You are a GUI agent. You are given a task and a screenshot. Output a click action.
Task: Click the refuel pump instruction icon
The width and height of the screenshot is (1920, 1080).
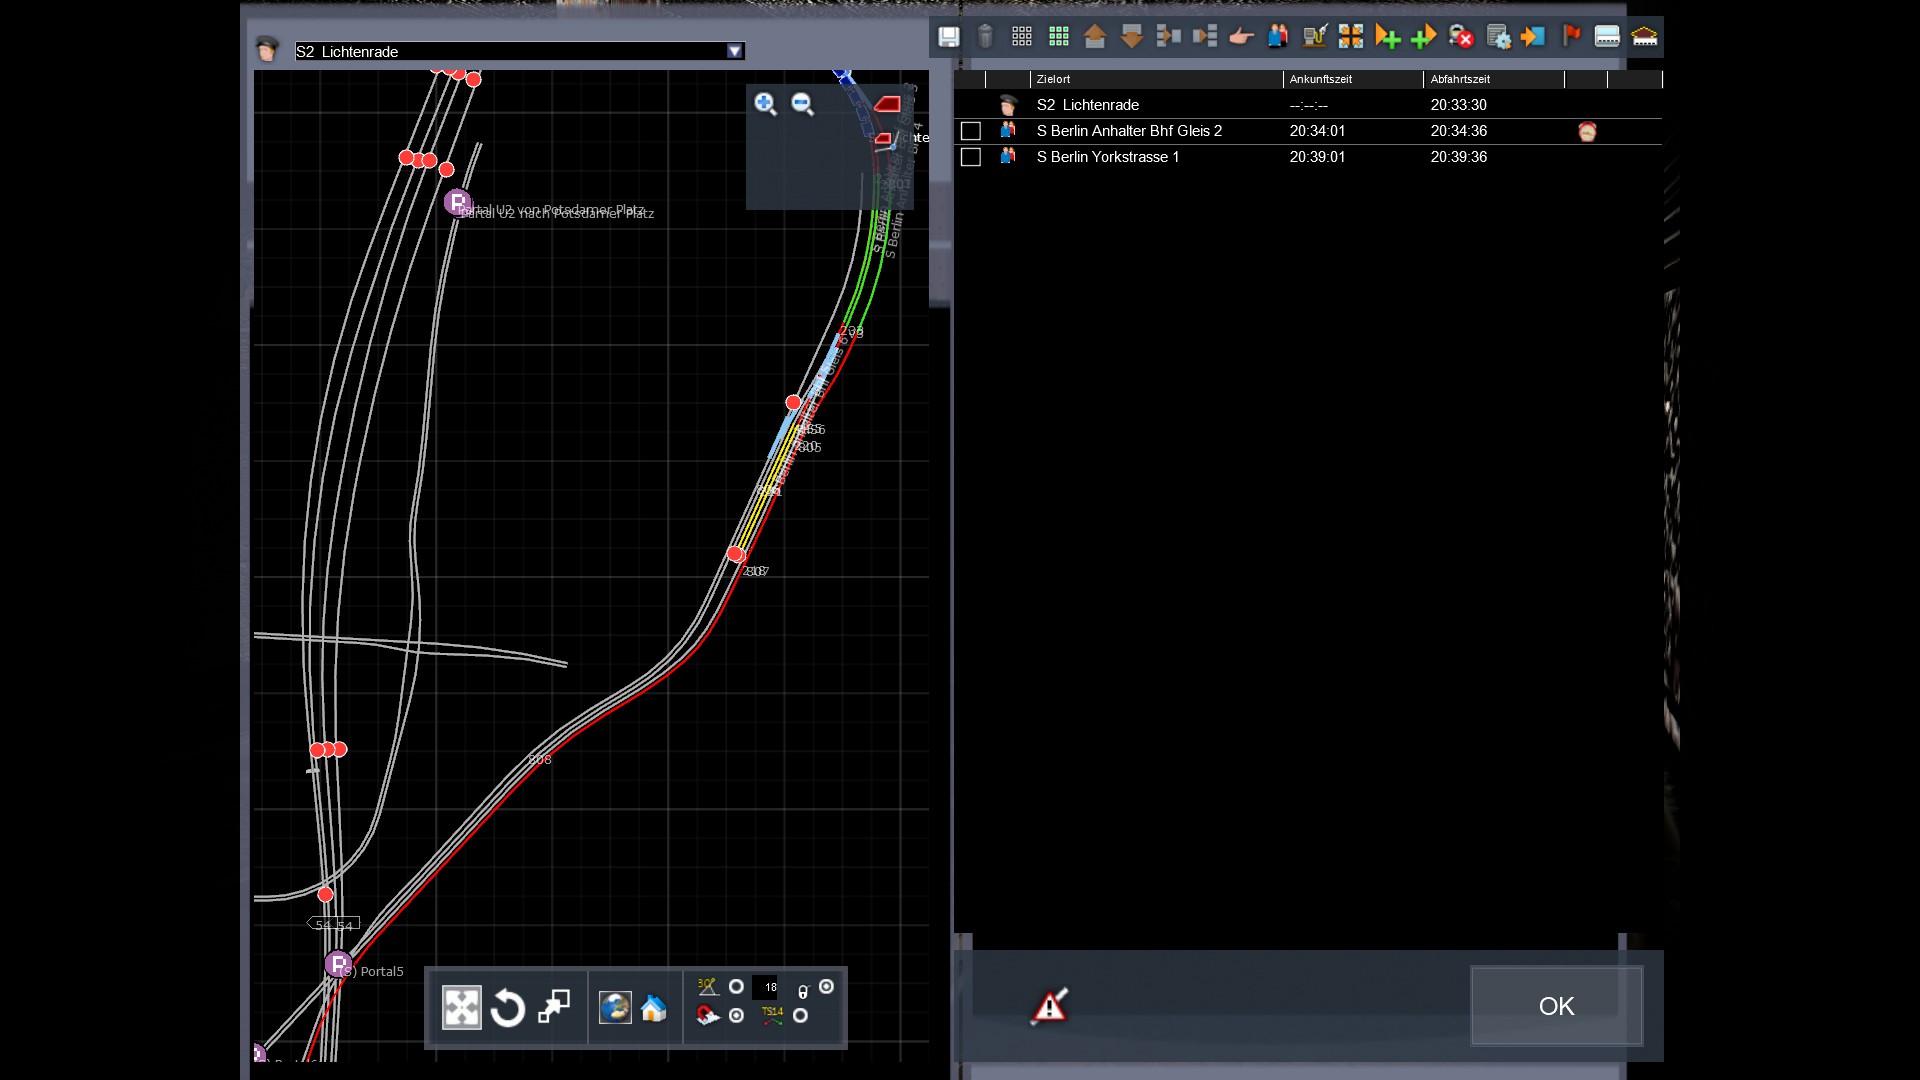[1314, 37]
